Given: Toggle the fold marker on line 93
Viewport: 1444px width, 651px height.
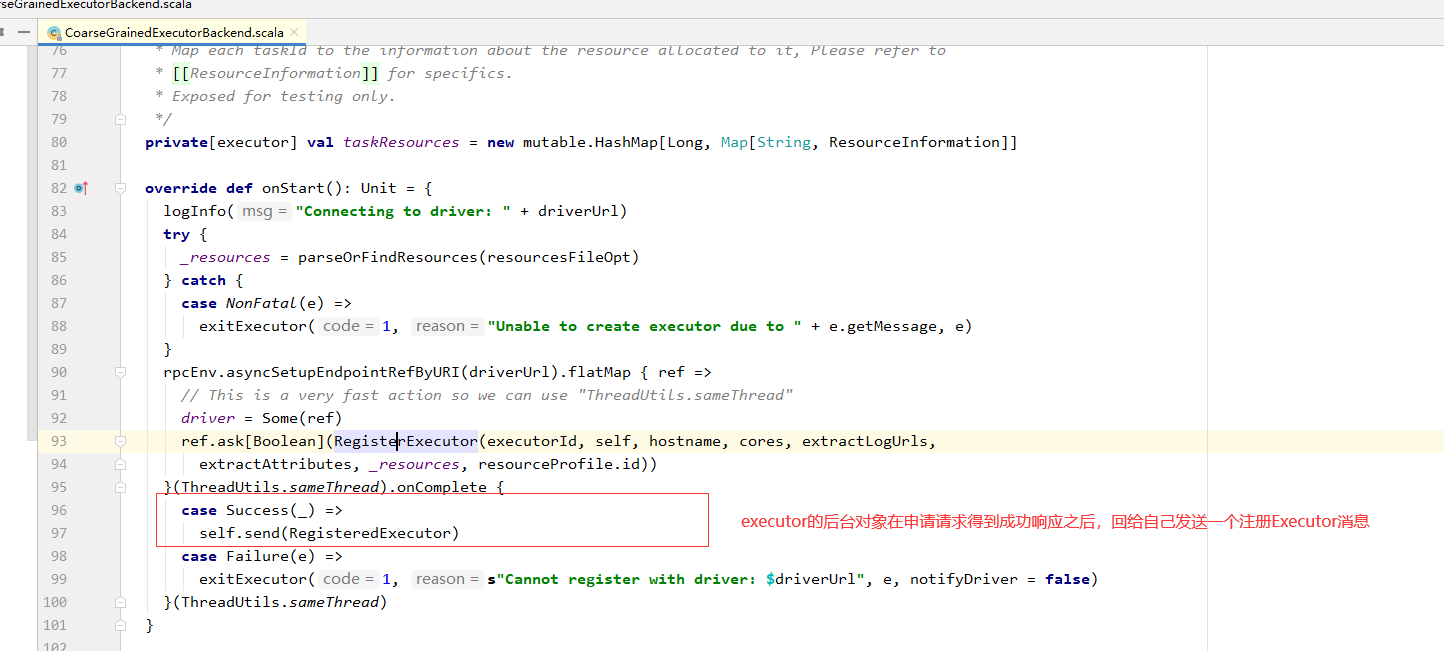Looking at the screenshot, I should 121,441.
